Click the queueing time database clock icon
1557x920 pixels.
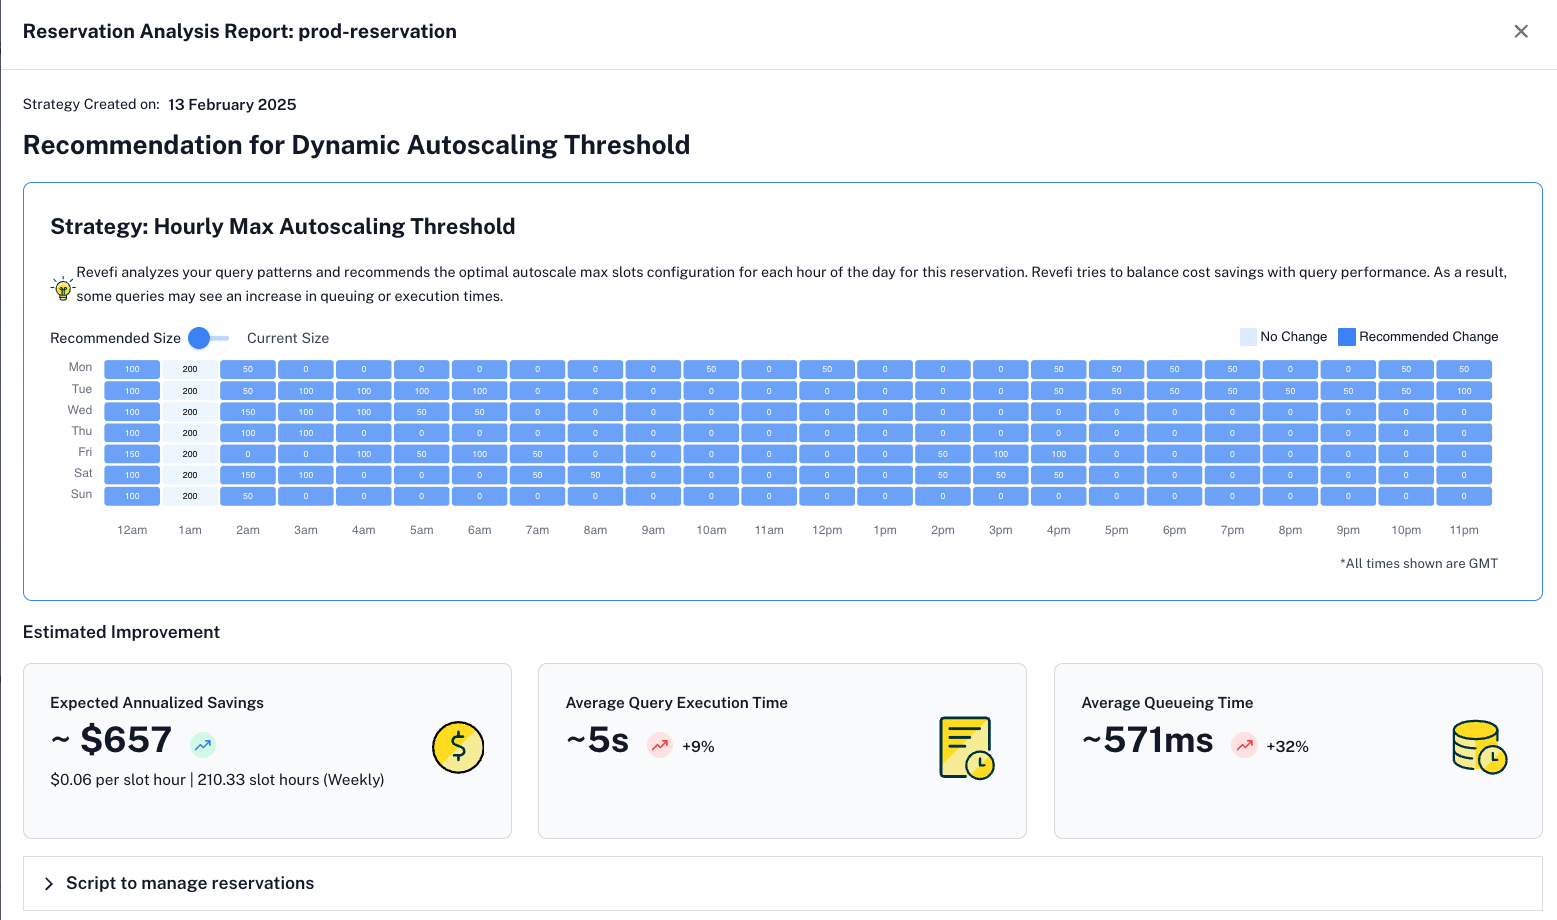point(1479,747)
